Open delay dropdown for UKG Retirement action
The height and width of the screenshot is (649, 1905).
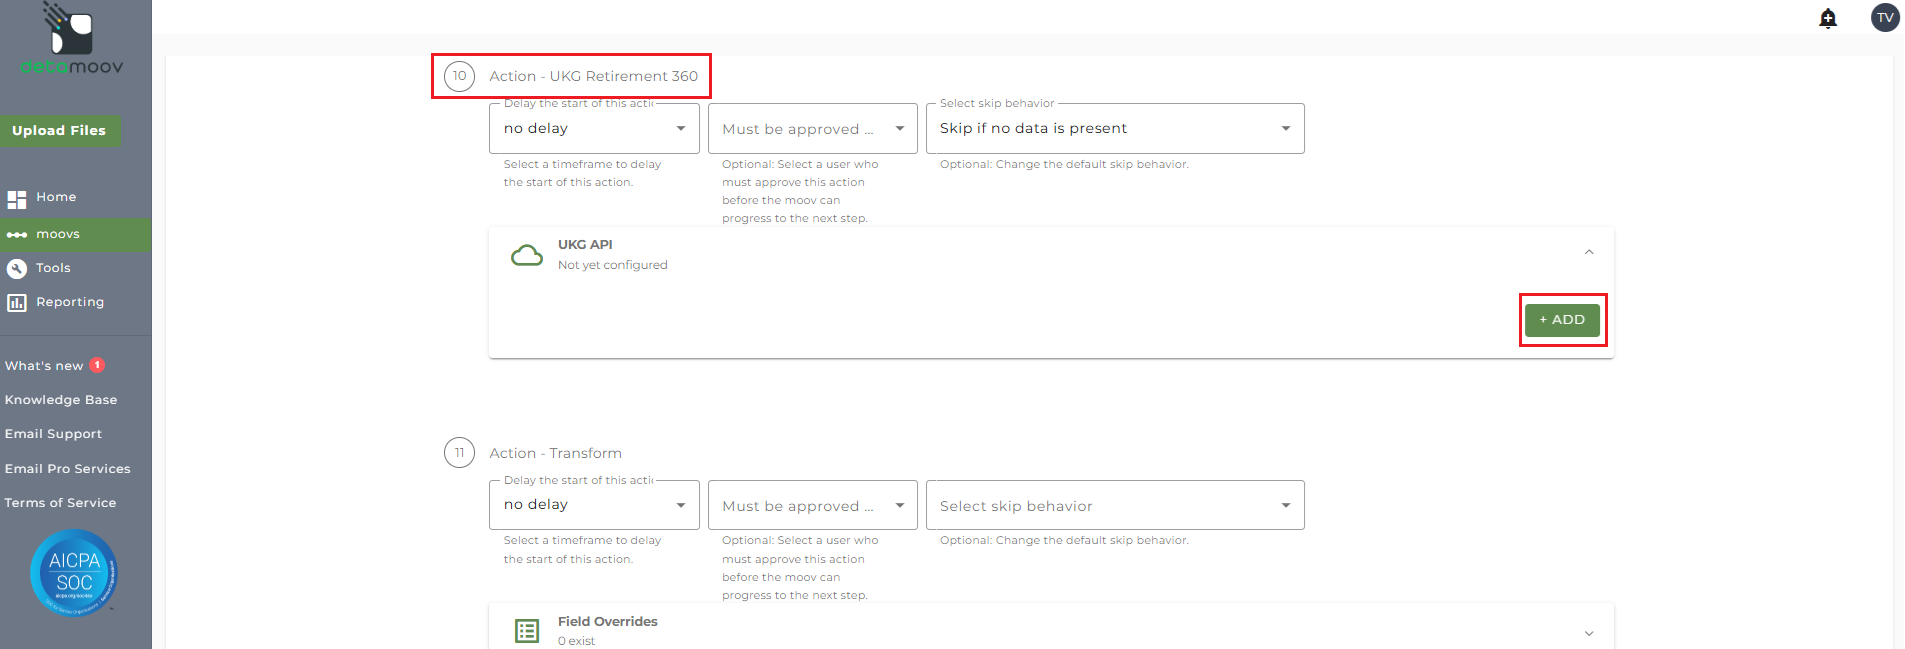tap(594, 129)
